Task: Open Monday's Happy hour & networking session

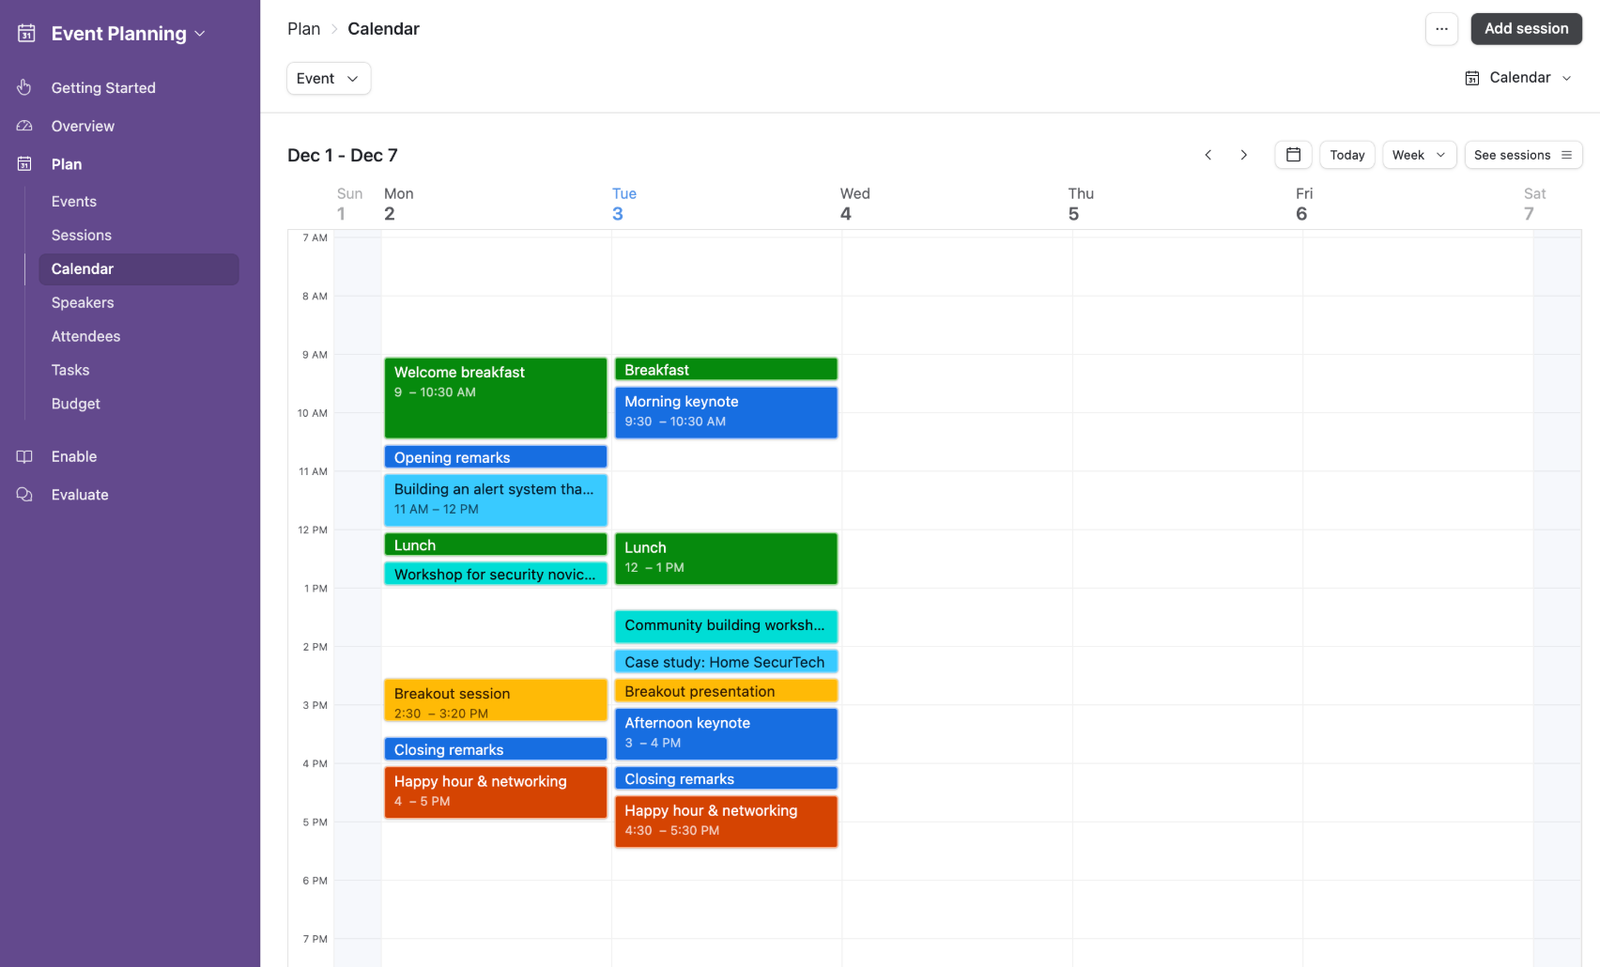Action: [x=495, y=792]
